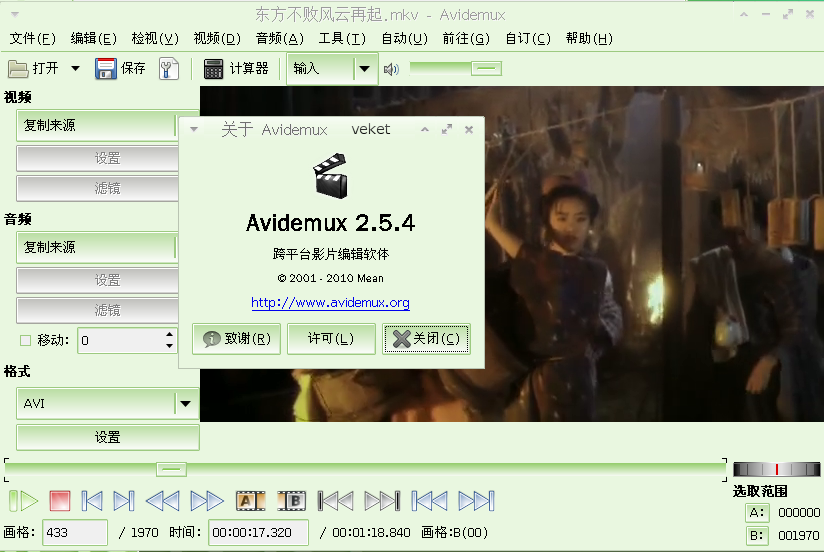Click the timeline position slider handle
This screenshot has width=824, height=552.
(x=171, y=468)
